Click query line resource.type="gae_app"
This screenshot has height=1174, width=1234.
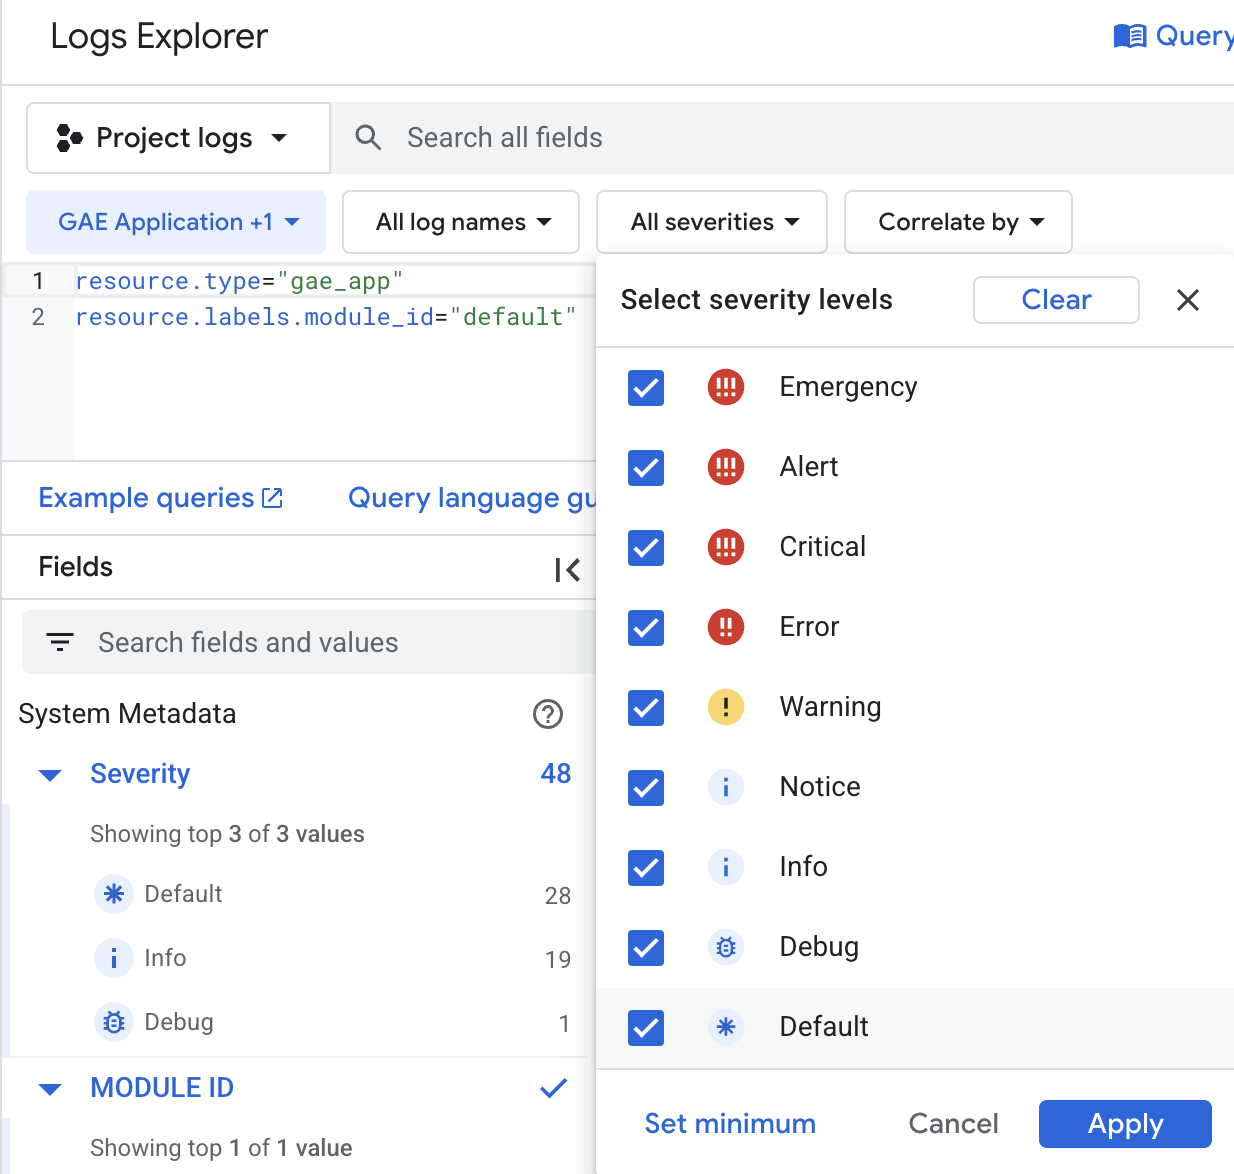point(239,281)
